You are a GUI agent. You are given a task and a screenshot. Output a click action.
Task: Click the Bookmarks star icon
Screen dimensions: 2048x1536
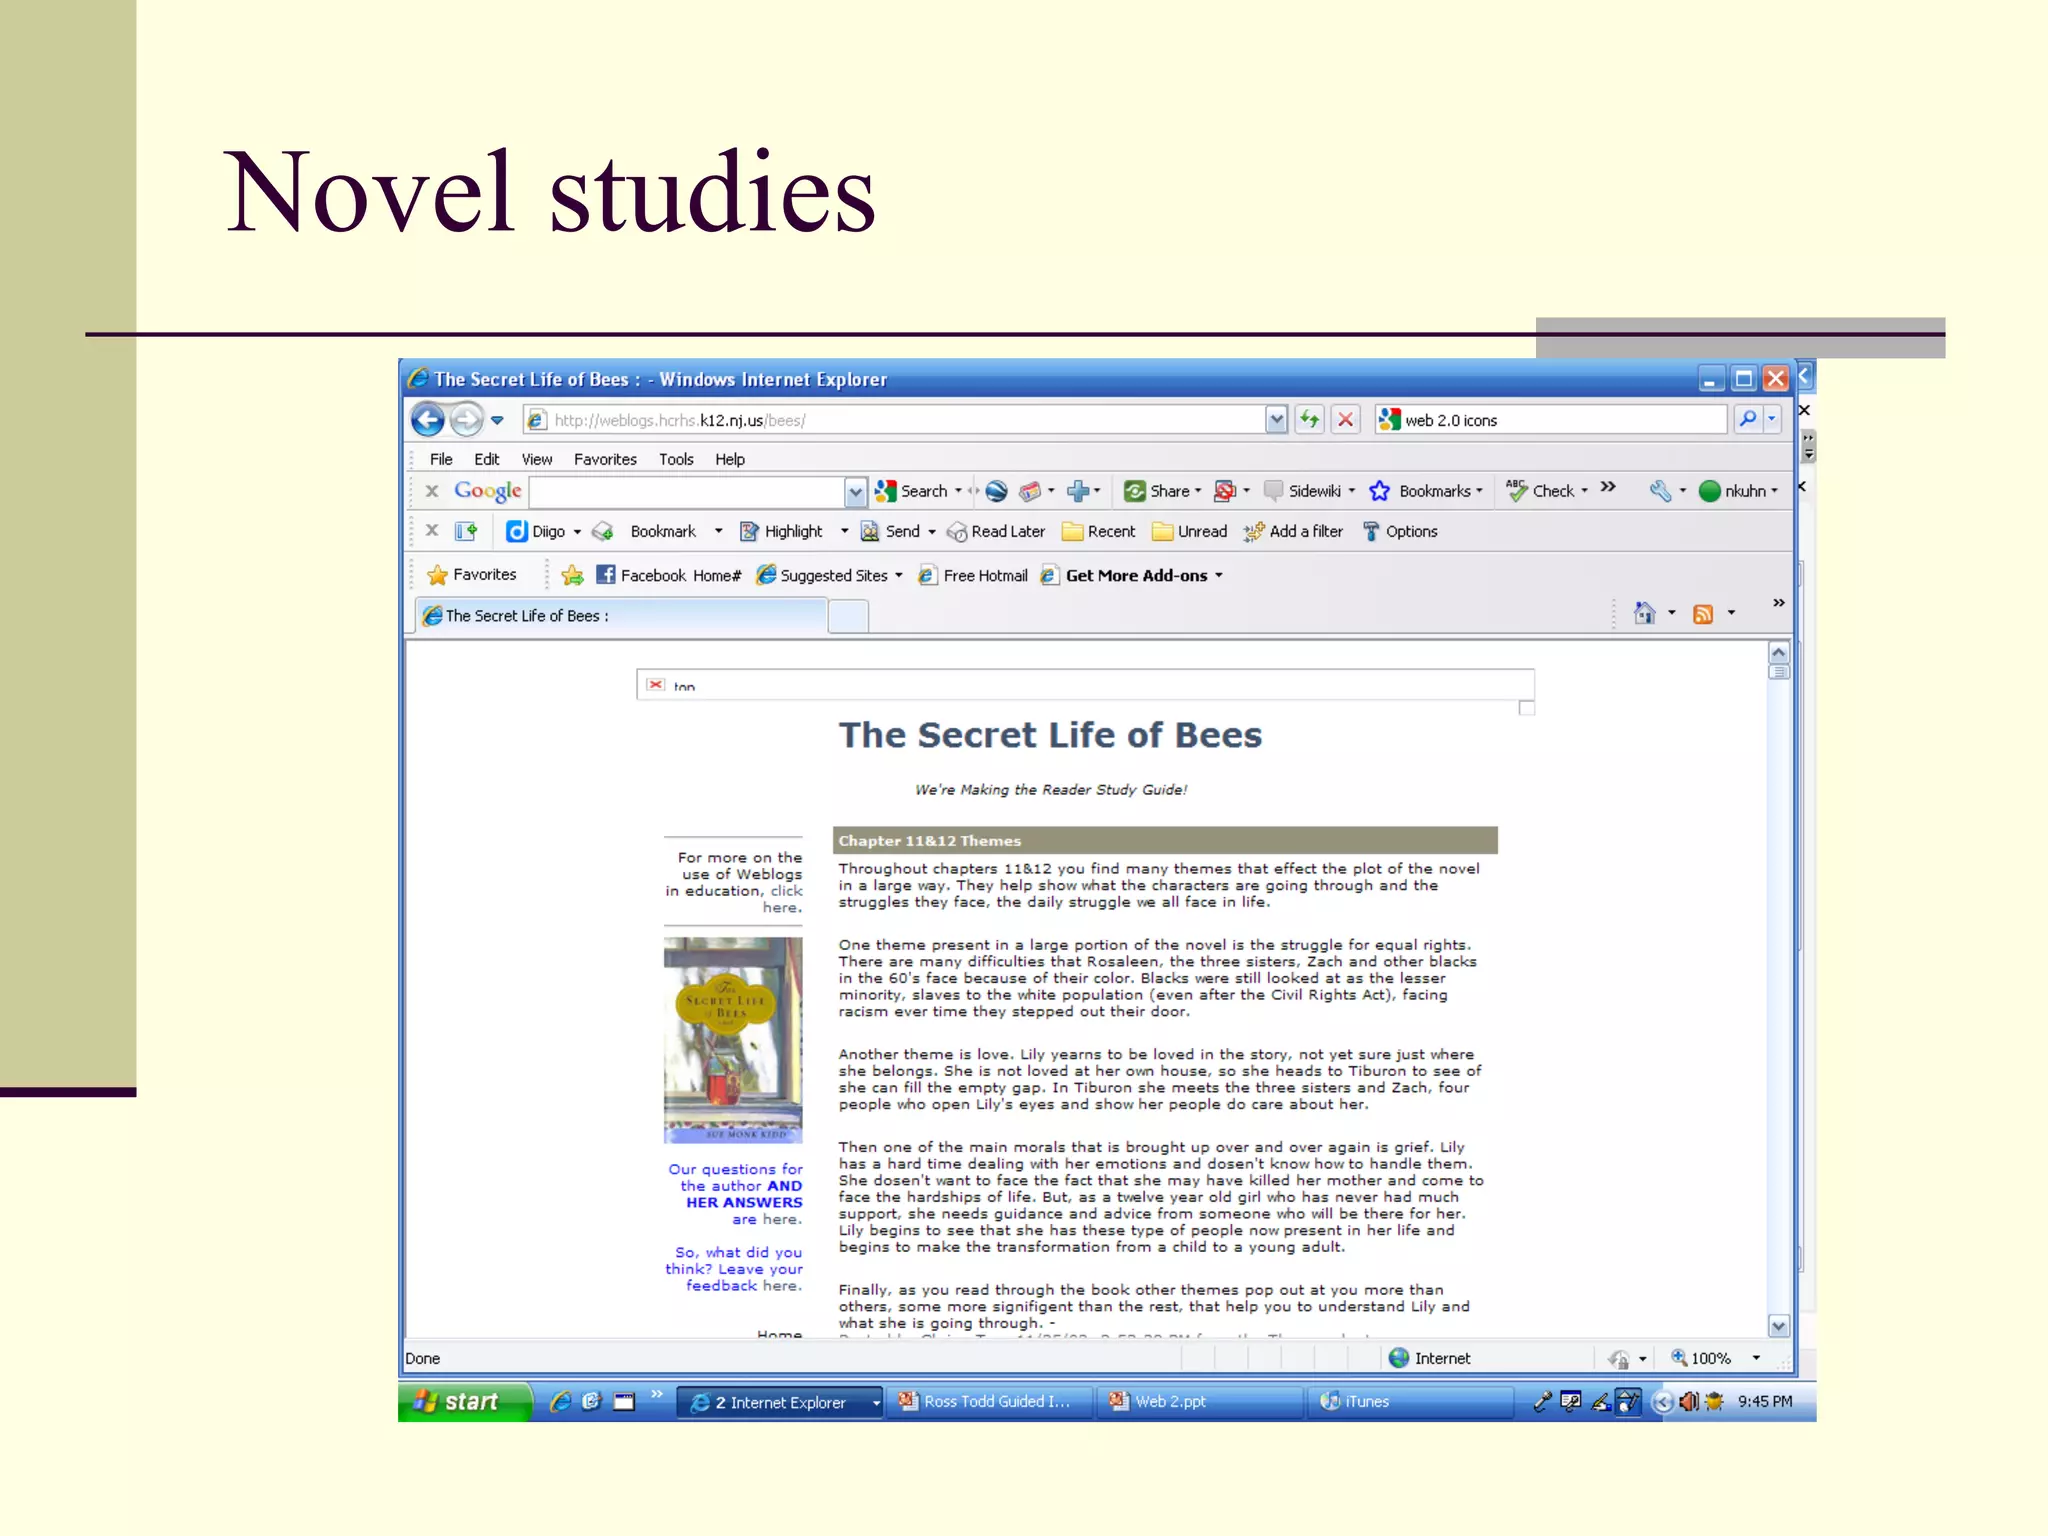coord(1379,491)
